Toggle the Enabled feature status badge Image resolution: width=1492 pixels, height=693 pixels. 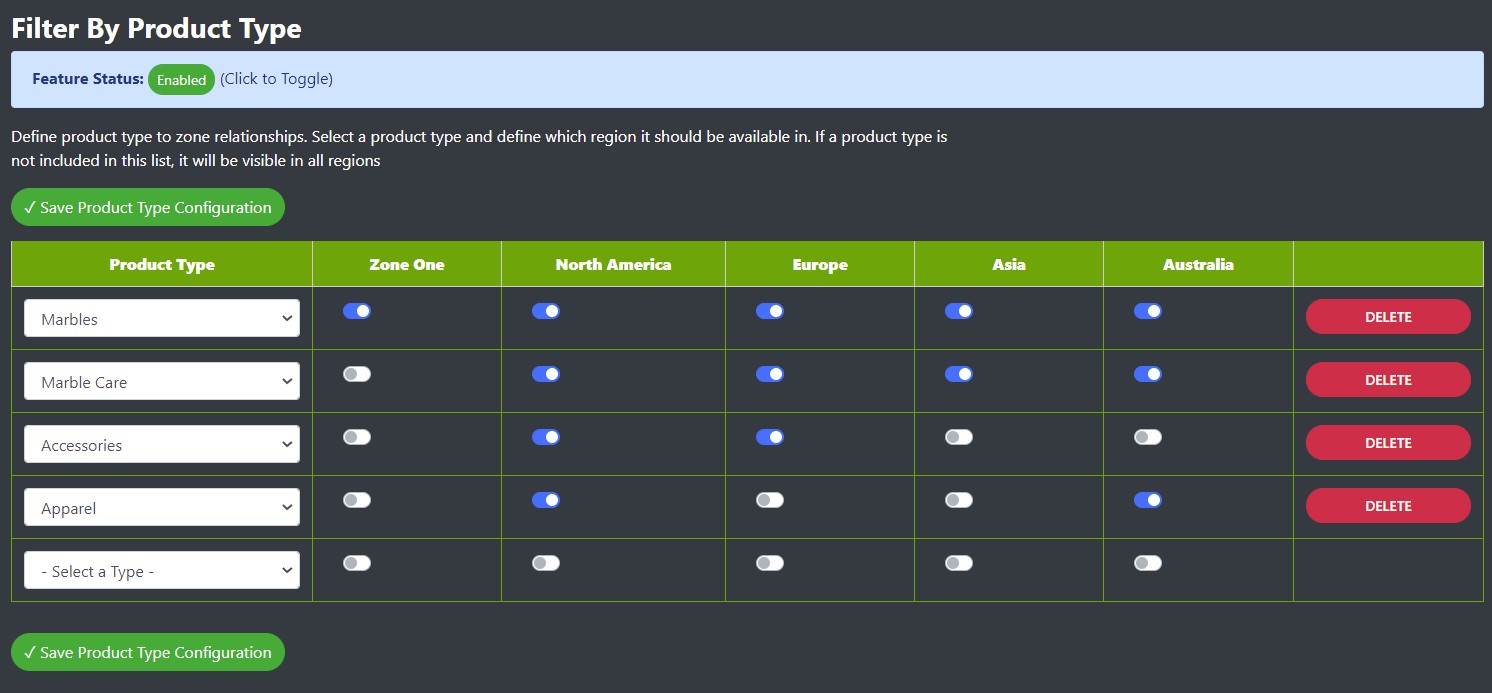click(x=181, y=80)
